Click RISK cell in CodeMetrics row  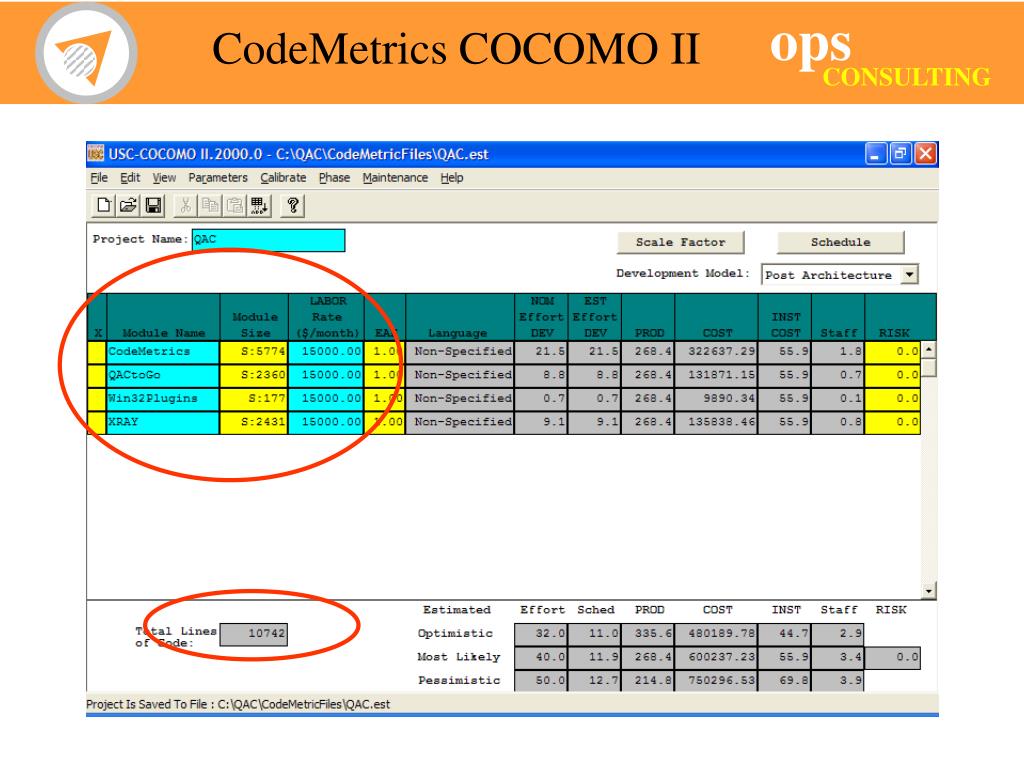(893, 351)
